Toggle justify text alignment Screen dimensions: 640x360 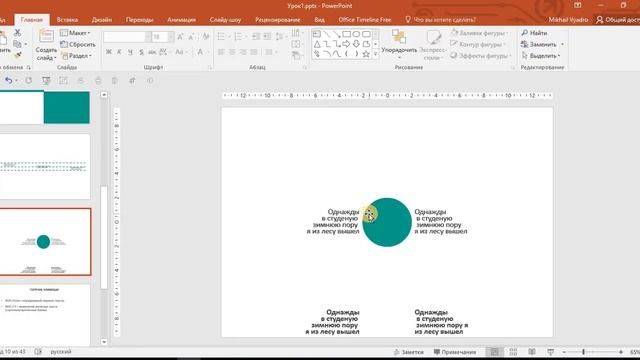254,52
